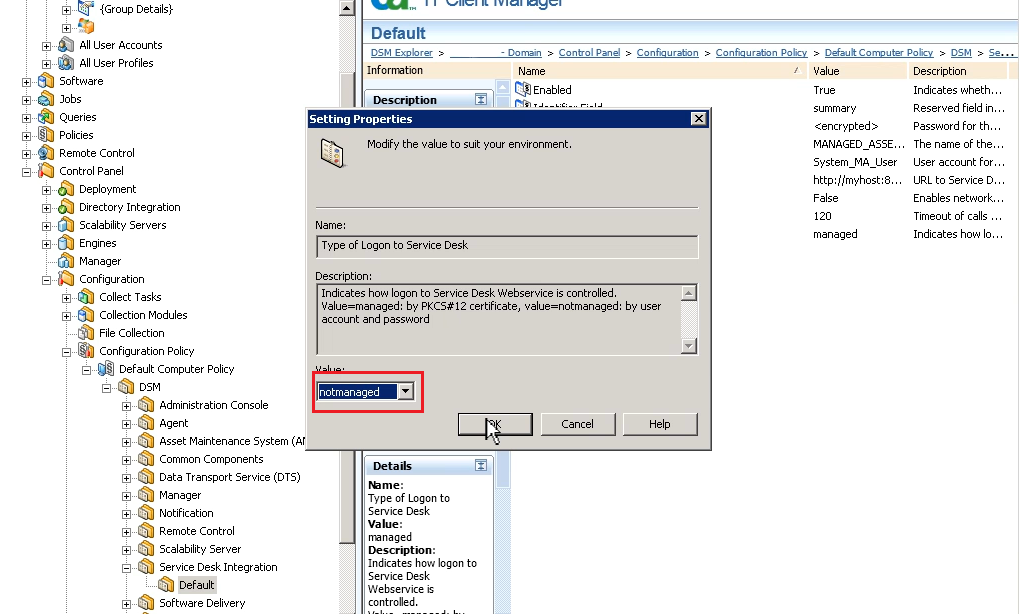This screenshot has width=1019, height=614.
Task: Expand the Data Transport Service node
Action: (x=126, y=478)
